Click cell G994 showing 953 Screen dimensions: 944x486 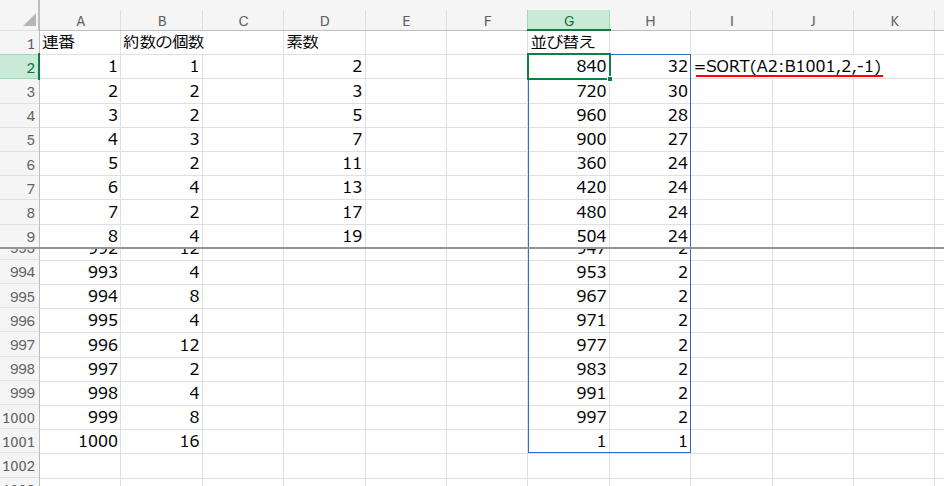(x=568, y=272)
